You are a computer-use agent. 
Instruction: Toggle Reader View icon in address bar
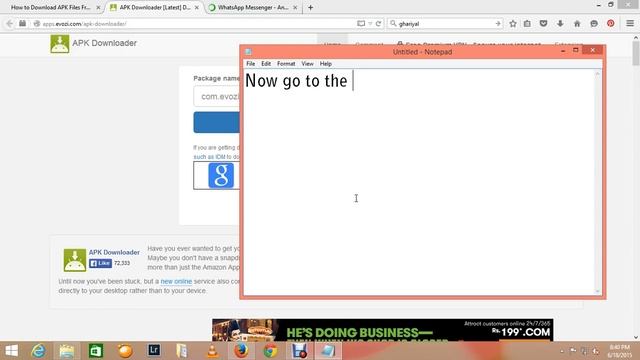361,24
